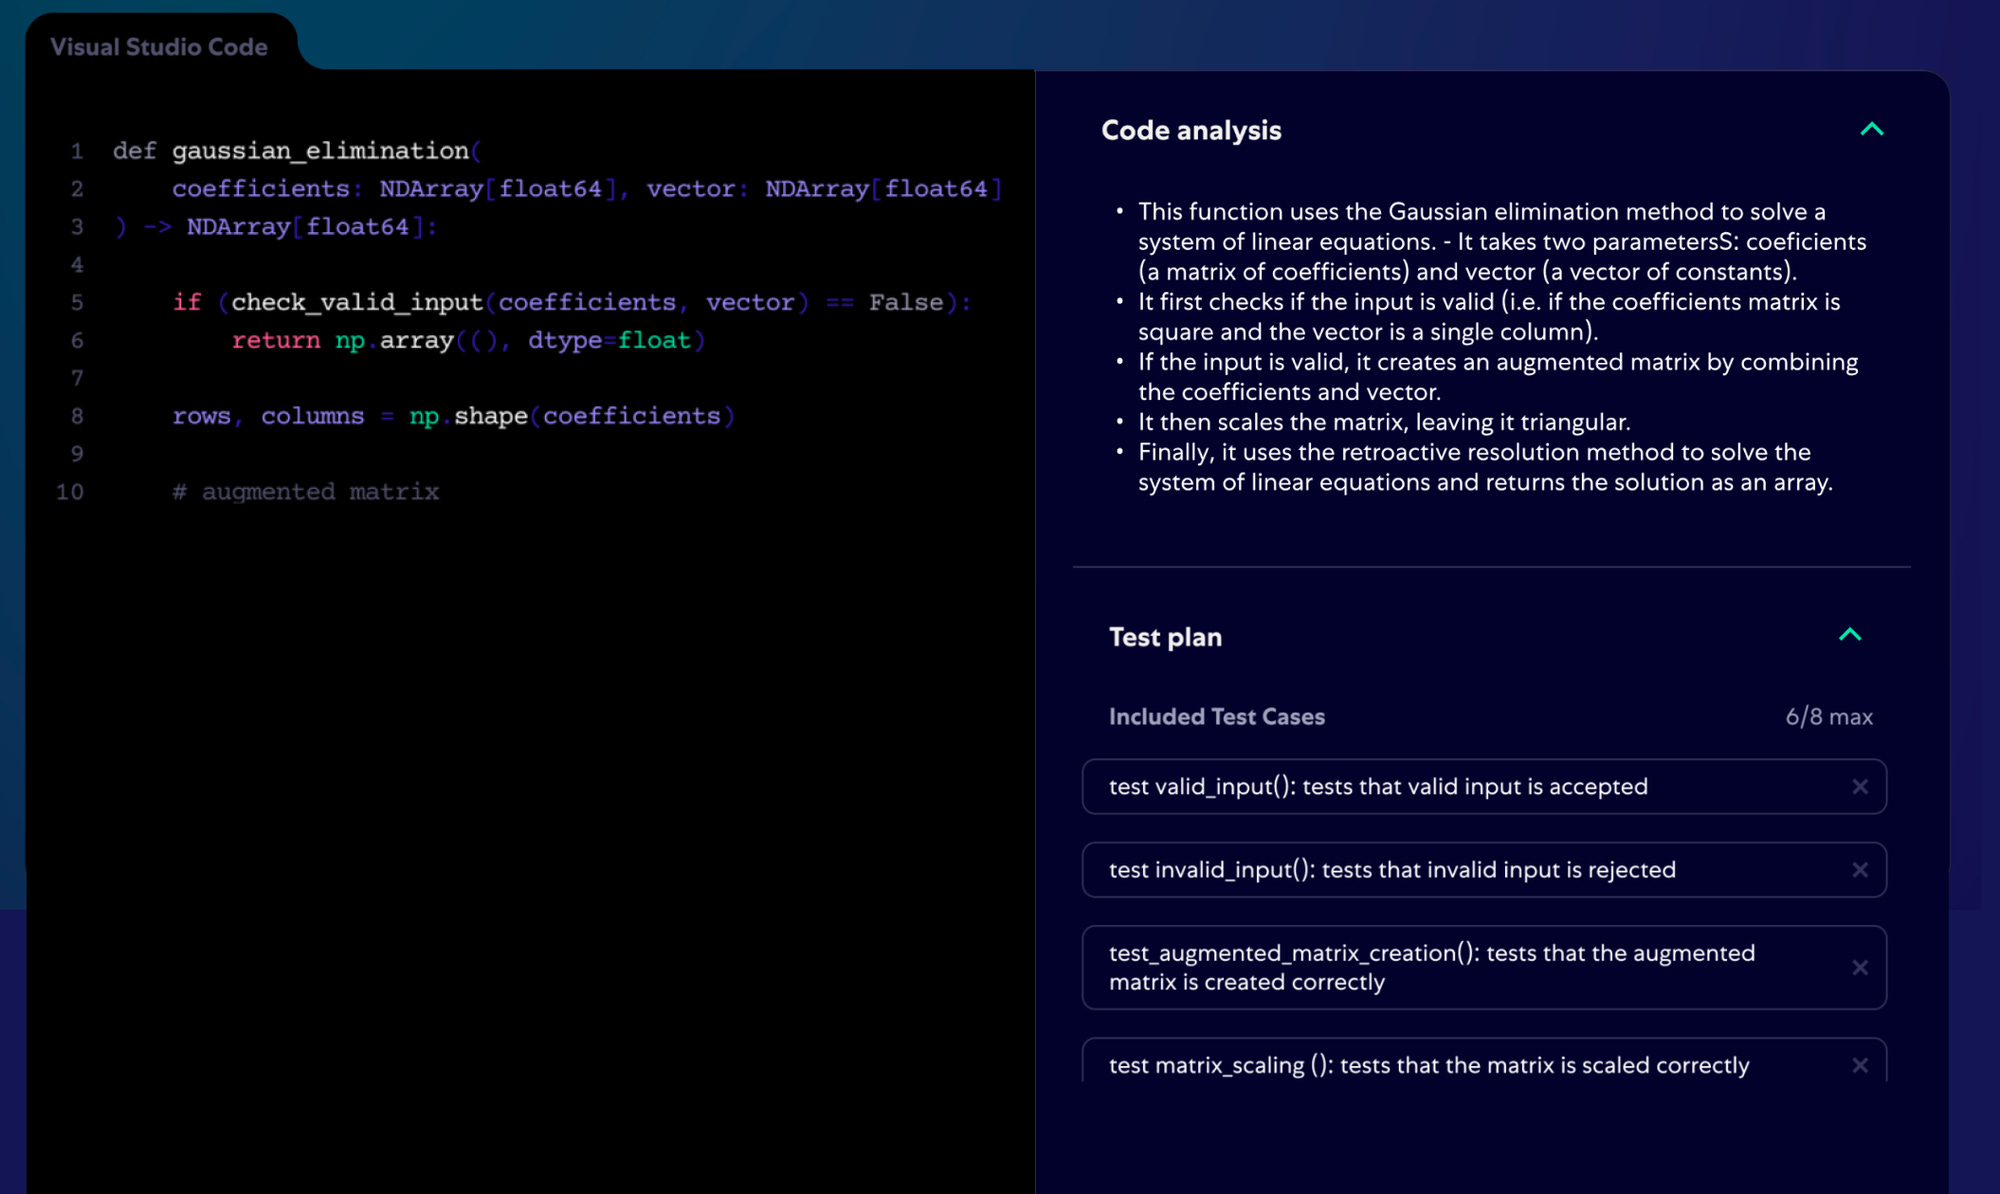Click the test invalid_input() test case row
This screenshot has height=1194, width=2000.
[1391, 870]
